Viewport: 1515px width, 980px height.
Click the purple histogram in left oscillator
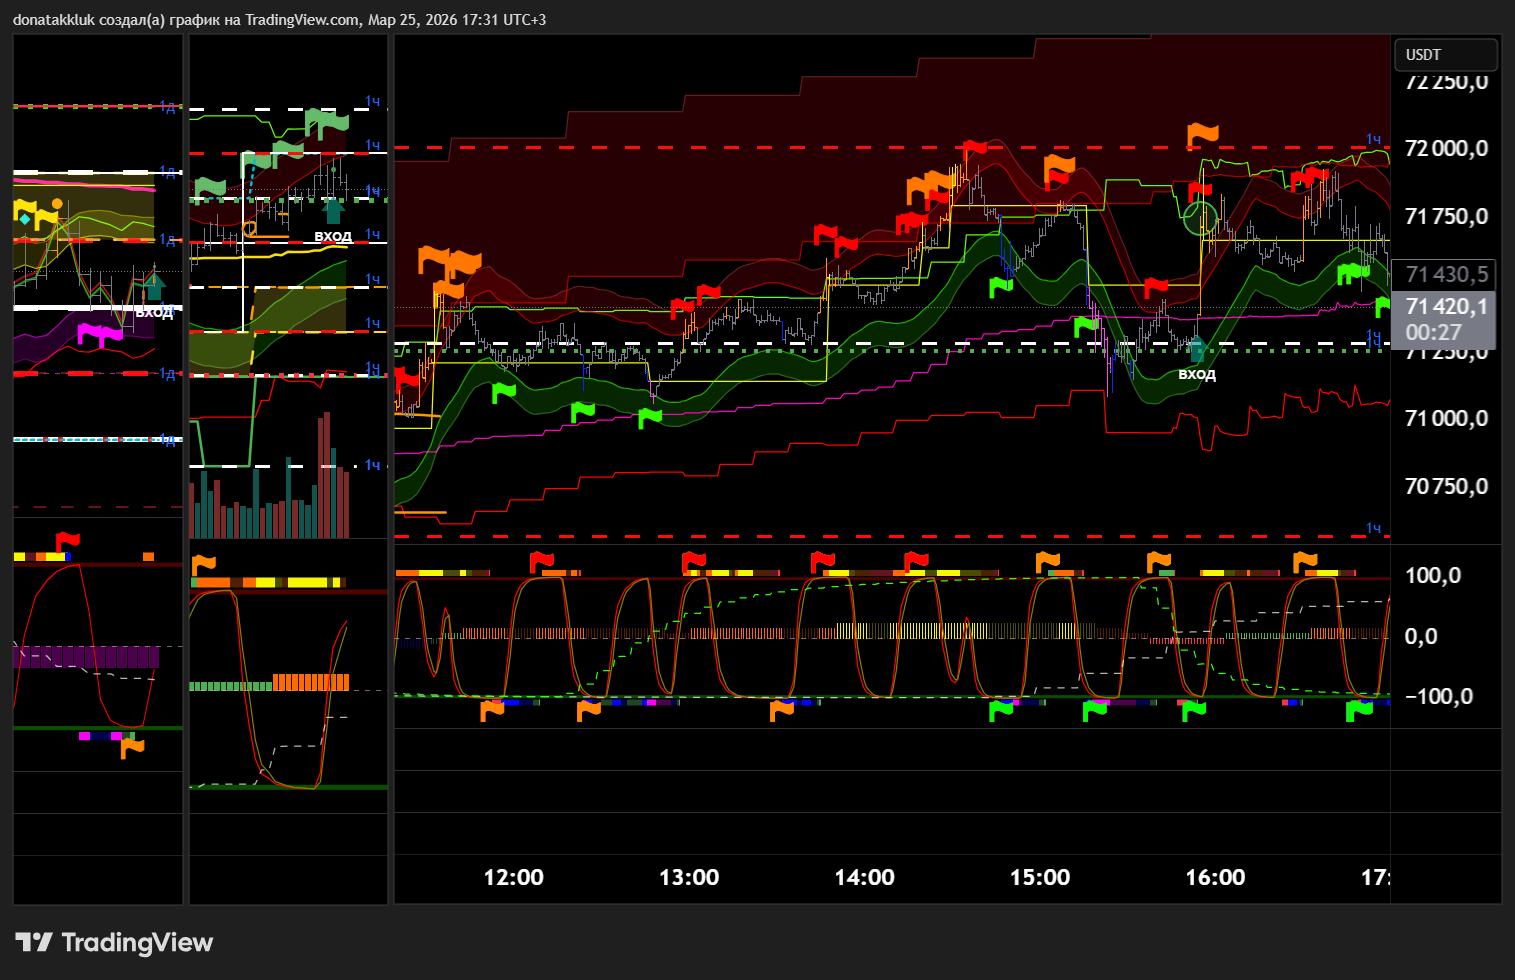pyautogui.click(x=85, y=657)
